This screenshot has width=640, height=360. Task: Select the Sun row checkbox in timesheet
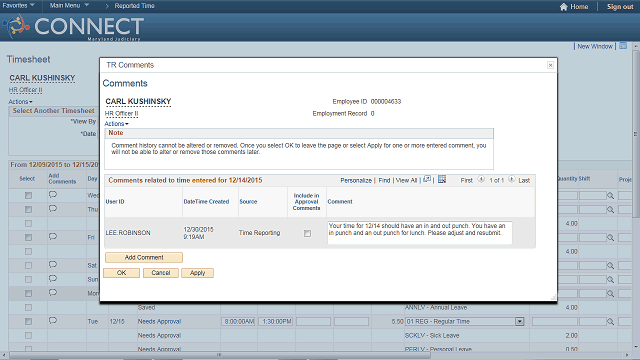[28, 280]
